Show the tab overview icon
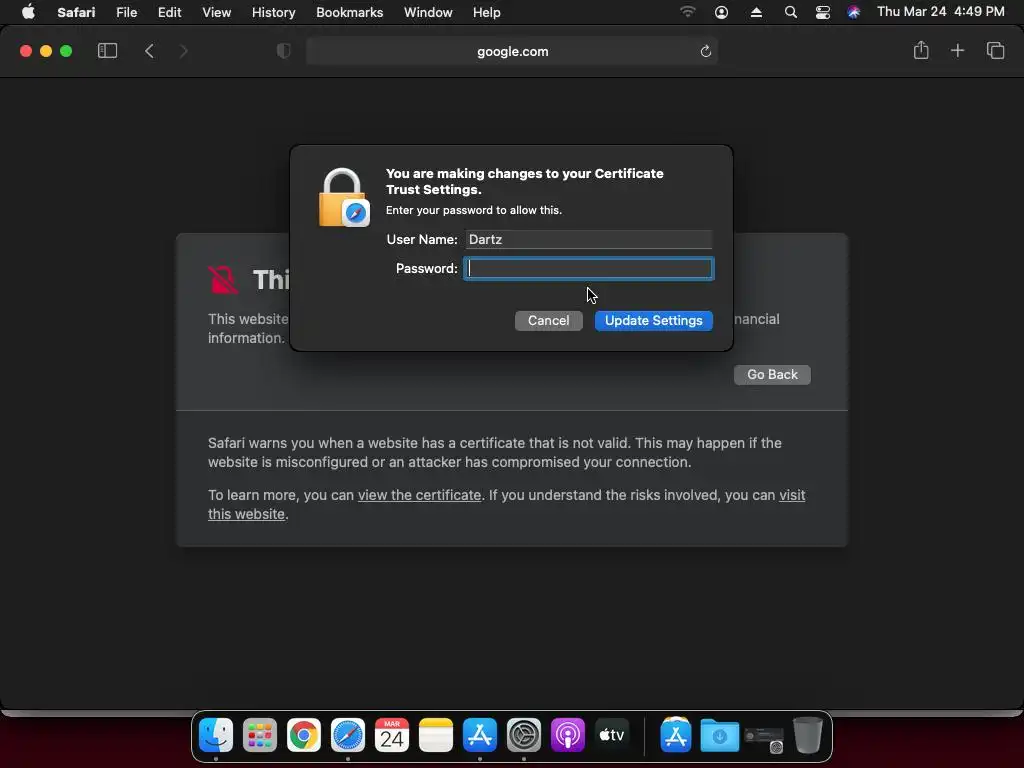This screenshot has height=768, width=1024. pos(995,50)
